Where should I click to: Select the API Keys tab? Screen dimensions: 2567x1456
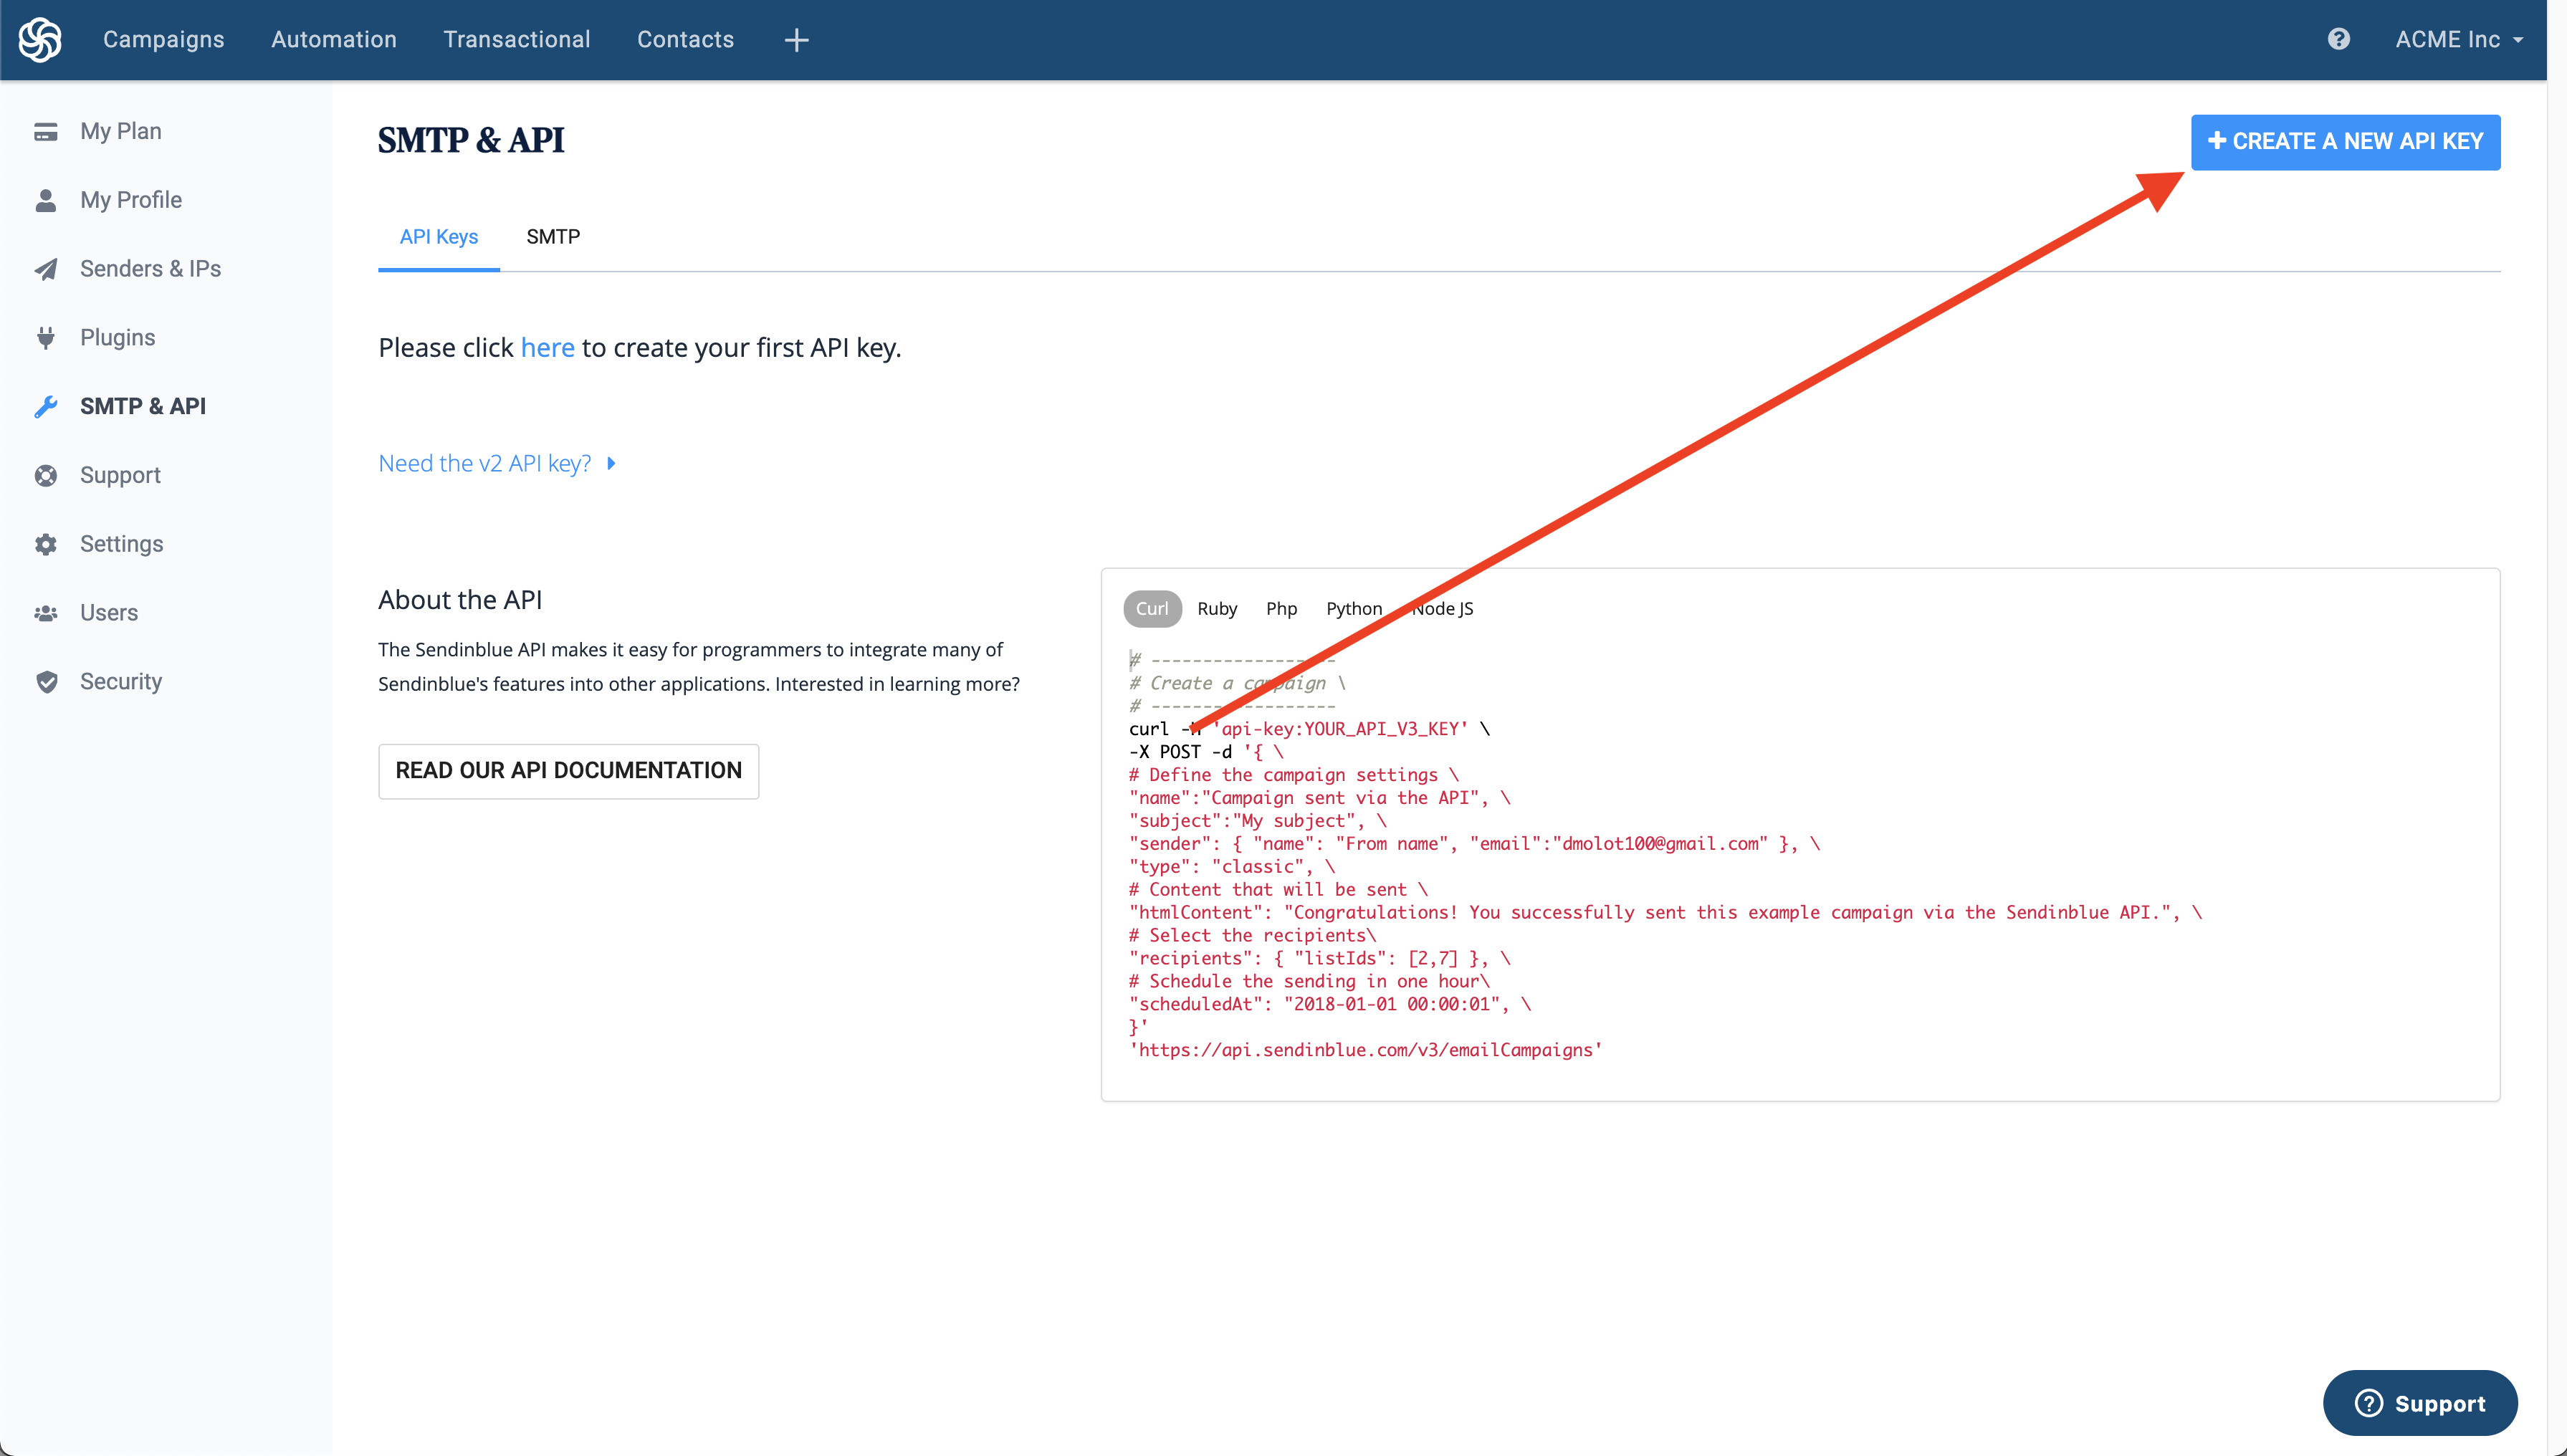click(x=438, y=237)
